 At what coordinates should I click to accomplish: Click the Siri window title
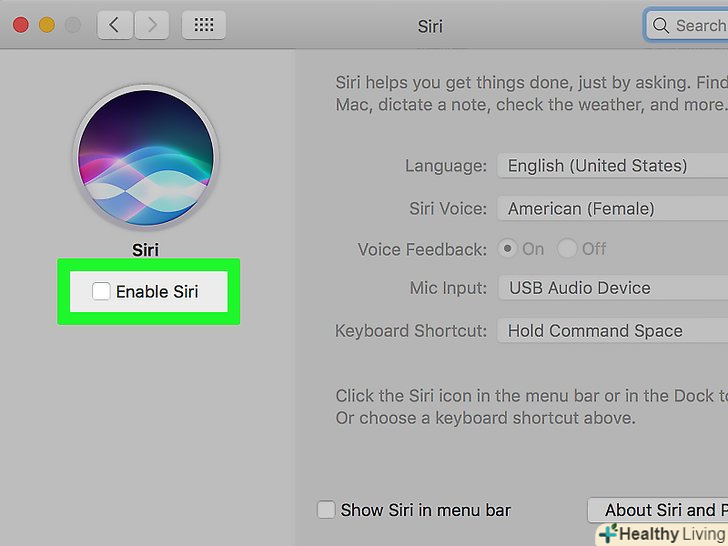[430, 26]
